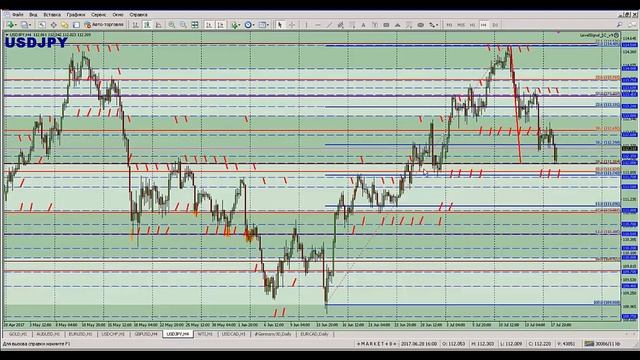Click the Zoom Out magnifier icon
Image resolution: width=640 pixels, height=360 pixels.
pyautogui.click(x=183, y=25)
